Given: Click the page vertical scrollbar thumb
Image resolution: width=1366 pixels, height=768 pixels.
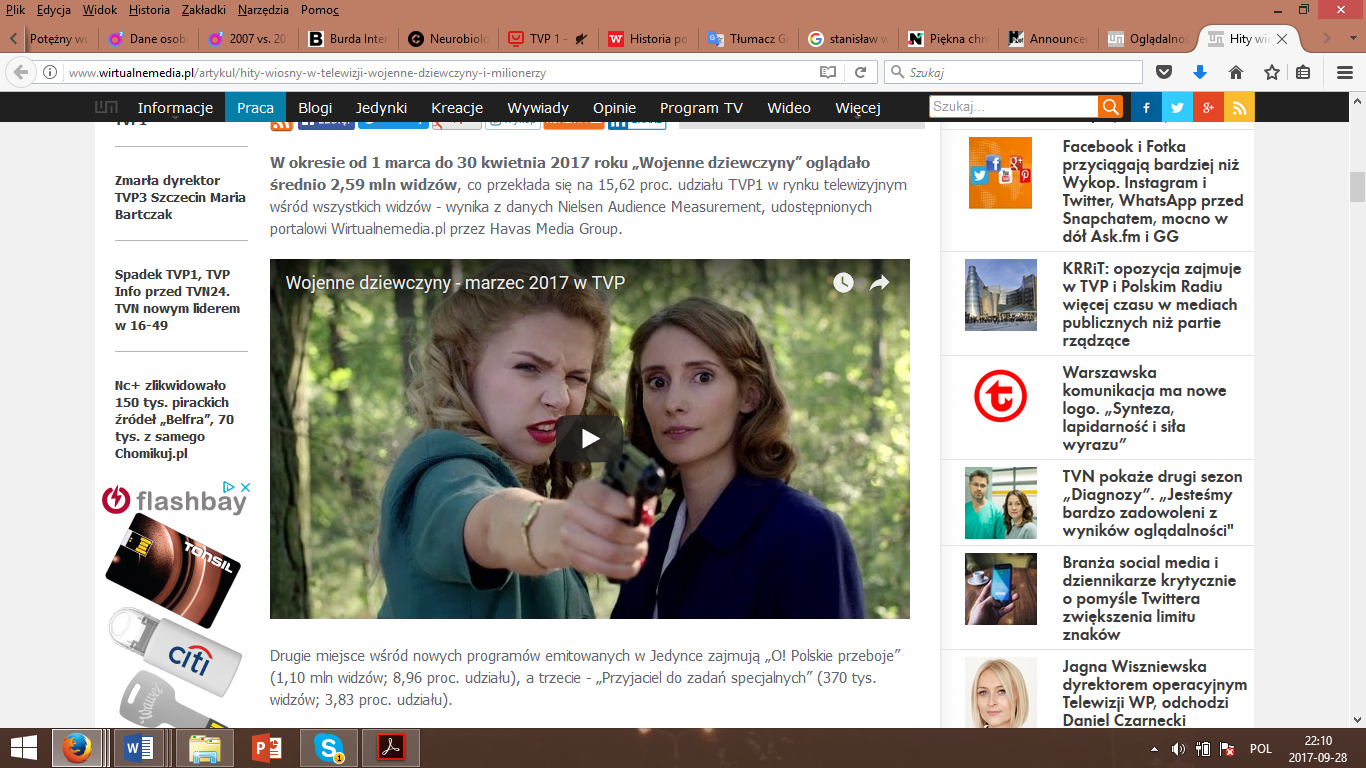Looking at the screenshot, I should (x=1357, y=186).
